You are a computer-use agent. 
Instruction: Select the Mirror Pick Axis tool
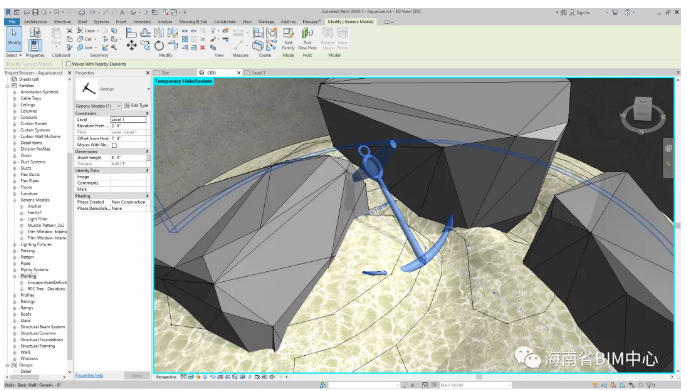[x=159, y=32]
